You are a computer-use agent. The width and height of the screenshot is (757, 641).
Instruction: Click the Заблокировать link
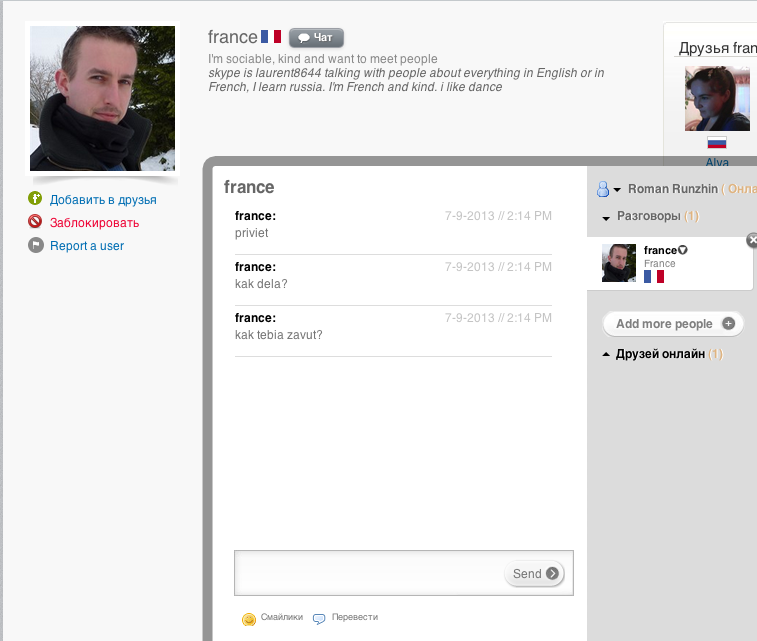click(95, 223)
